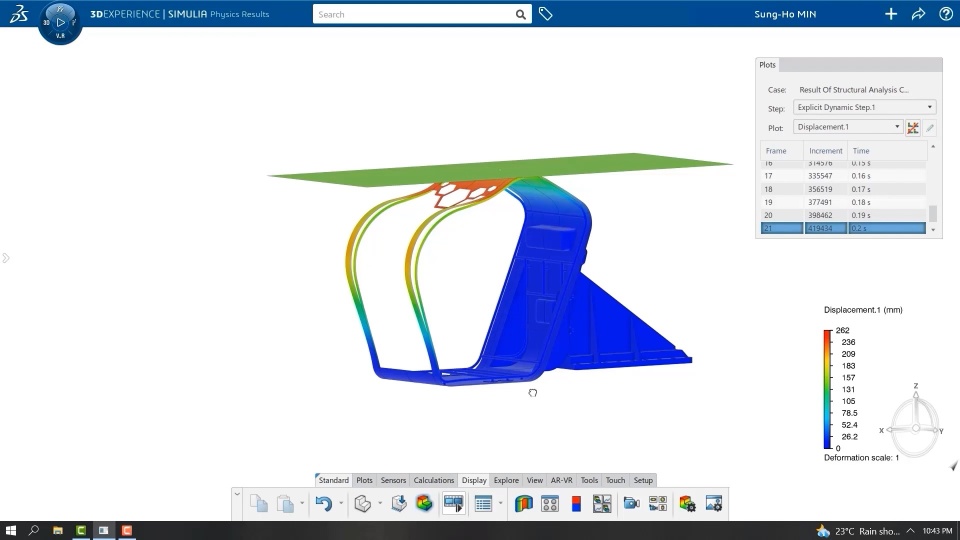Click the pencil edit plot icon
This screenshot has height=540, width=960.
929,127
